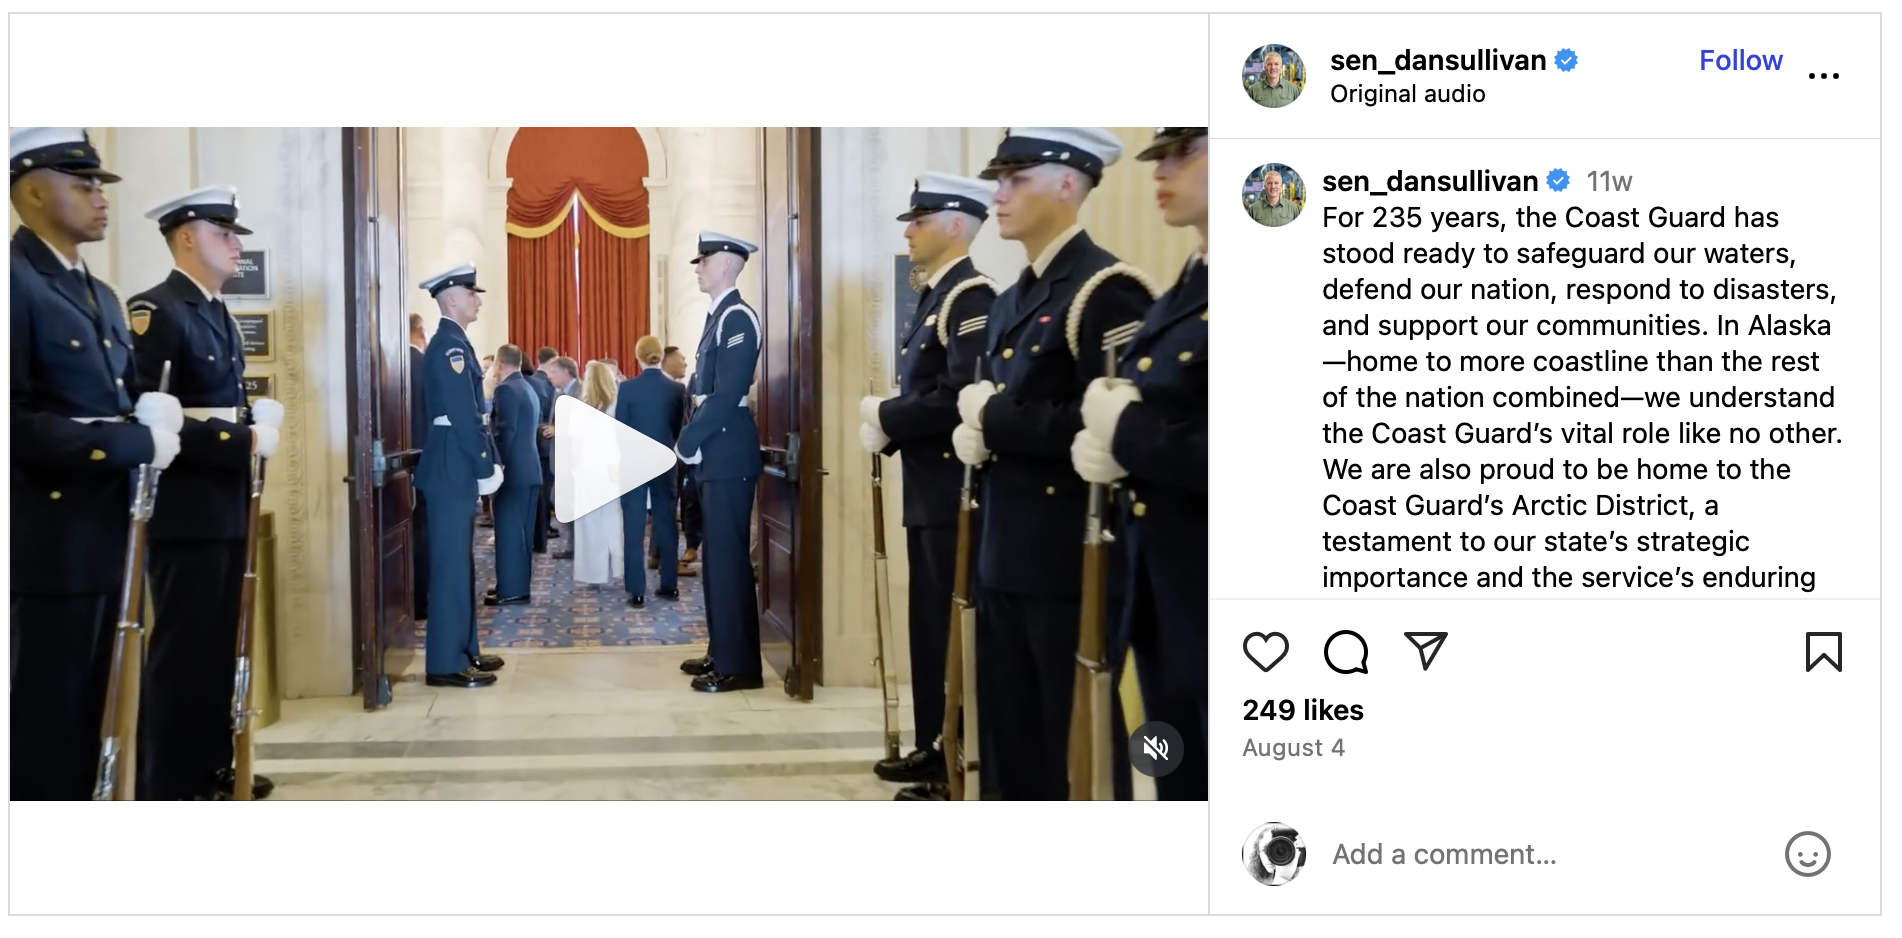Share the post via paper plane icon
The image size is (1902, 938).
1425,651
